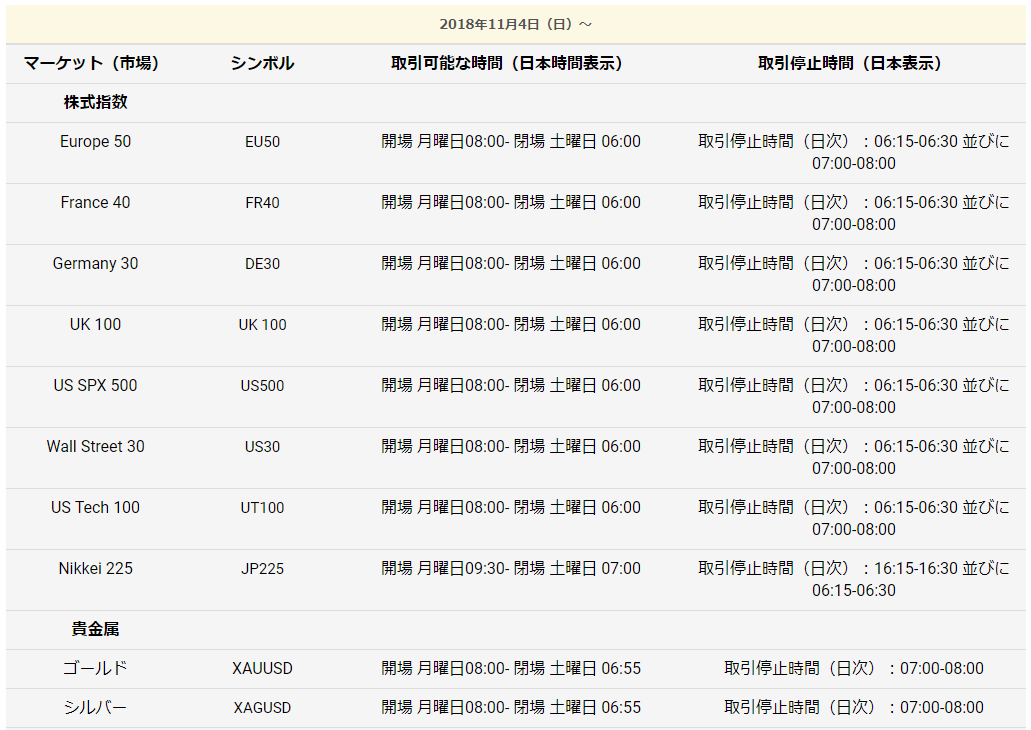Click trading halt time in シルバー row
Image resolution: width=1031 pixels, height=730 pixels.
(853, 708)
